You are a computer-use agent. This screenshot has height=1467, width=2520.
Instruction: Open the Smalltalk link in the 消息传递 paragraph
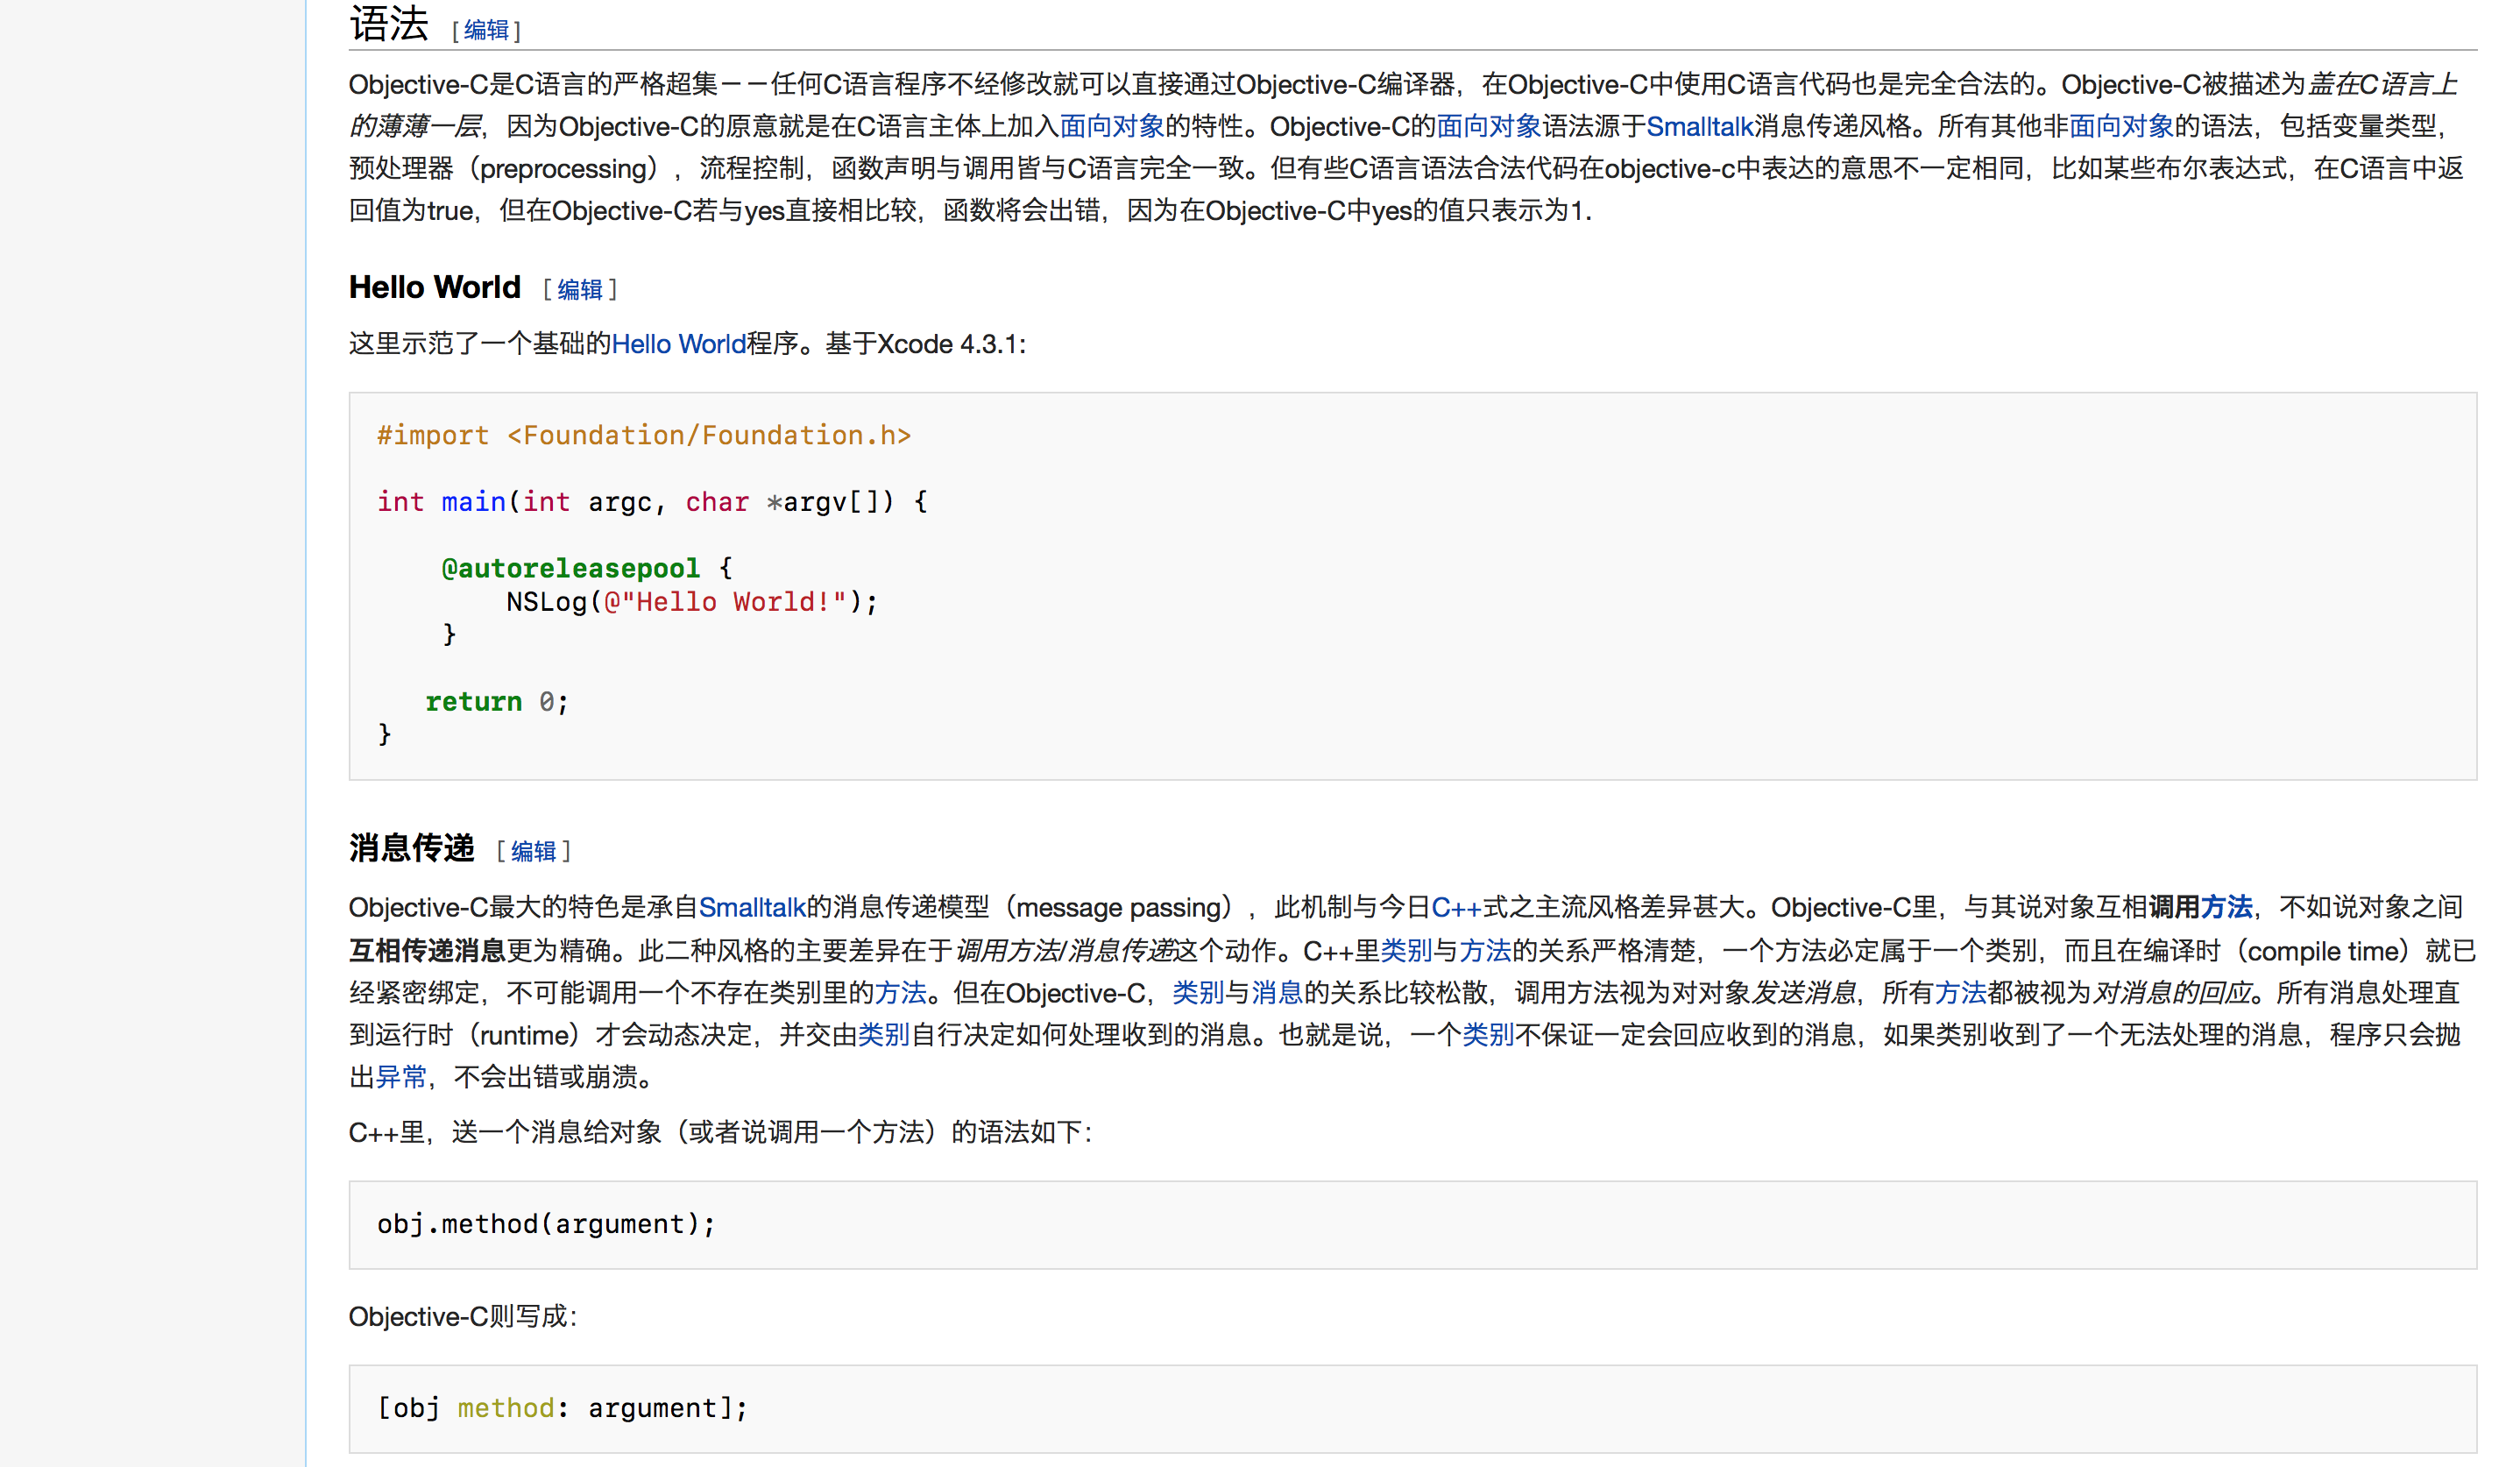[x=752, y=907]
